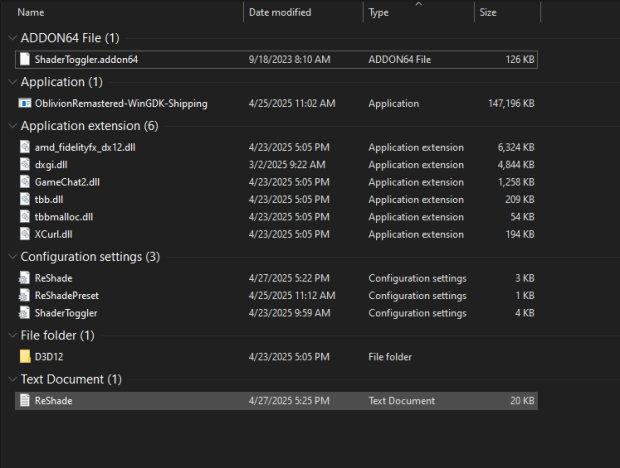620x468 pixels.
Task: Collapse the Configuration settings group
Action: click(x=13, y=257)
